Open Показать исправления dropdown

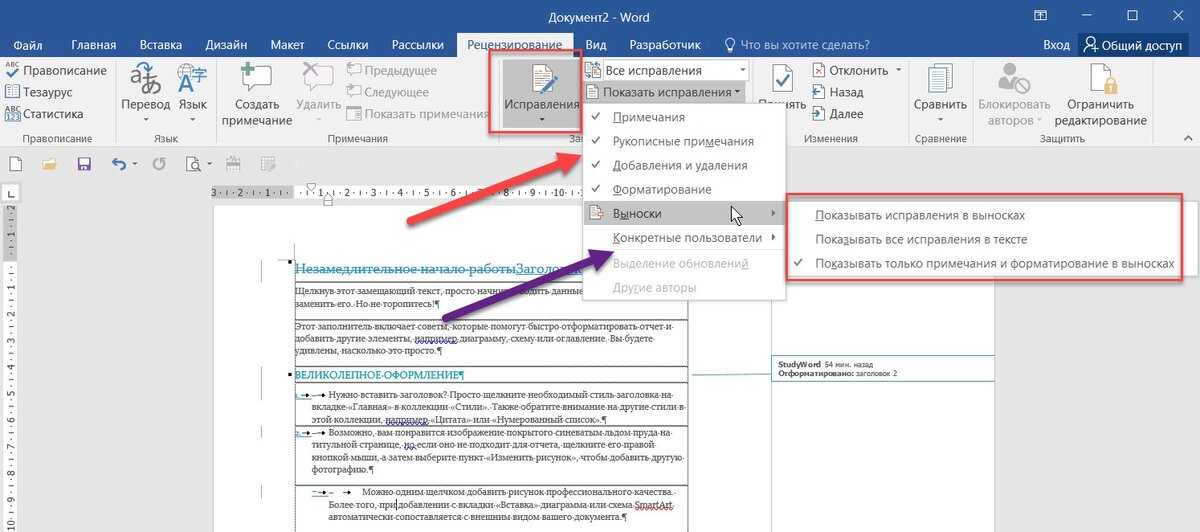coord(665,92)
